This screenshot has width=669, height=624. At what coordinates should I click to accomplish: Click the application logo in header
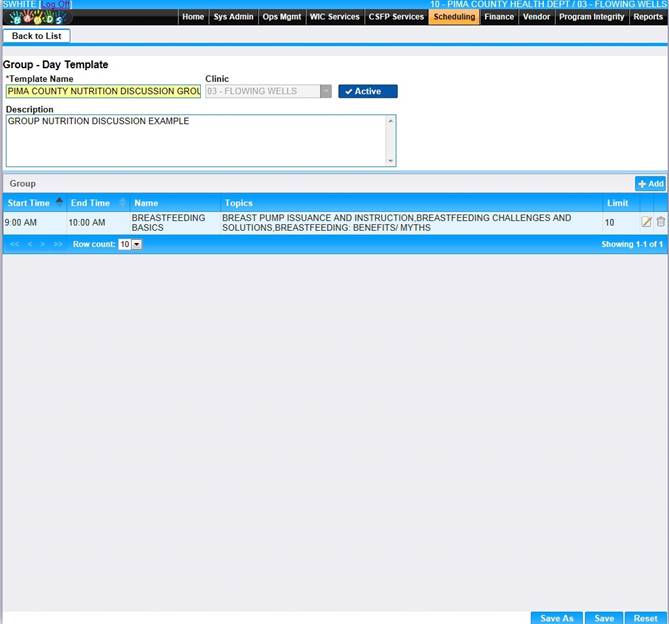36,17
